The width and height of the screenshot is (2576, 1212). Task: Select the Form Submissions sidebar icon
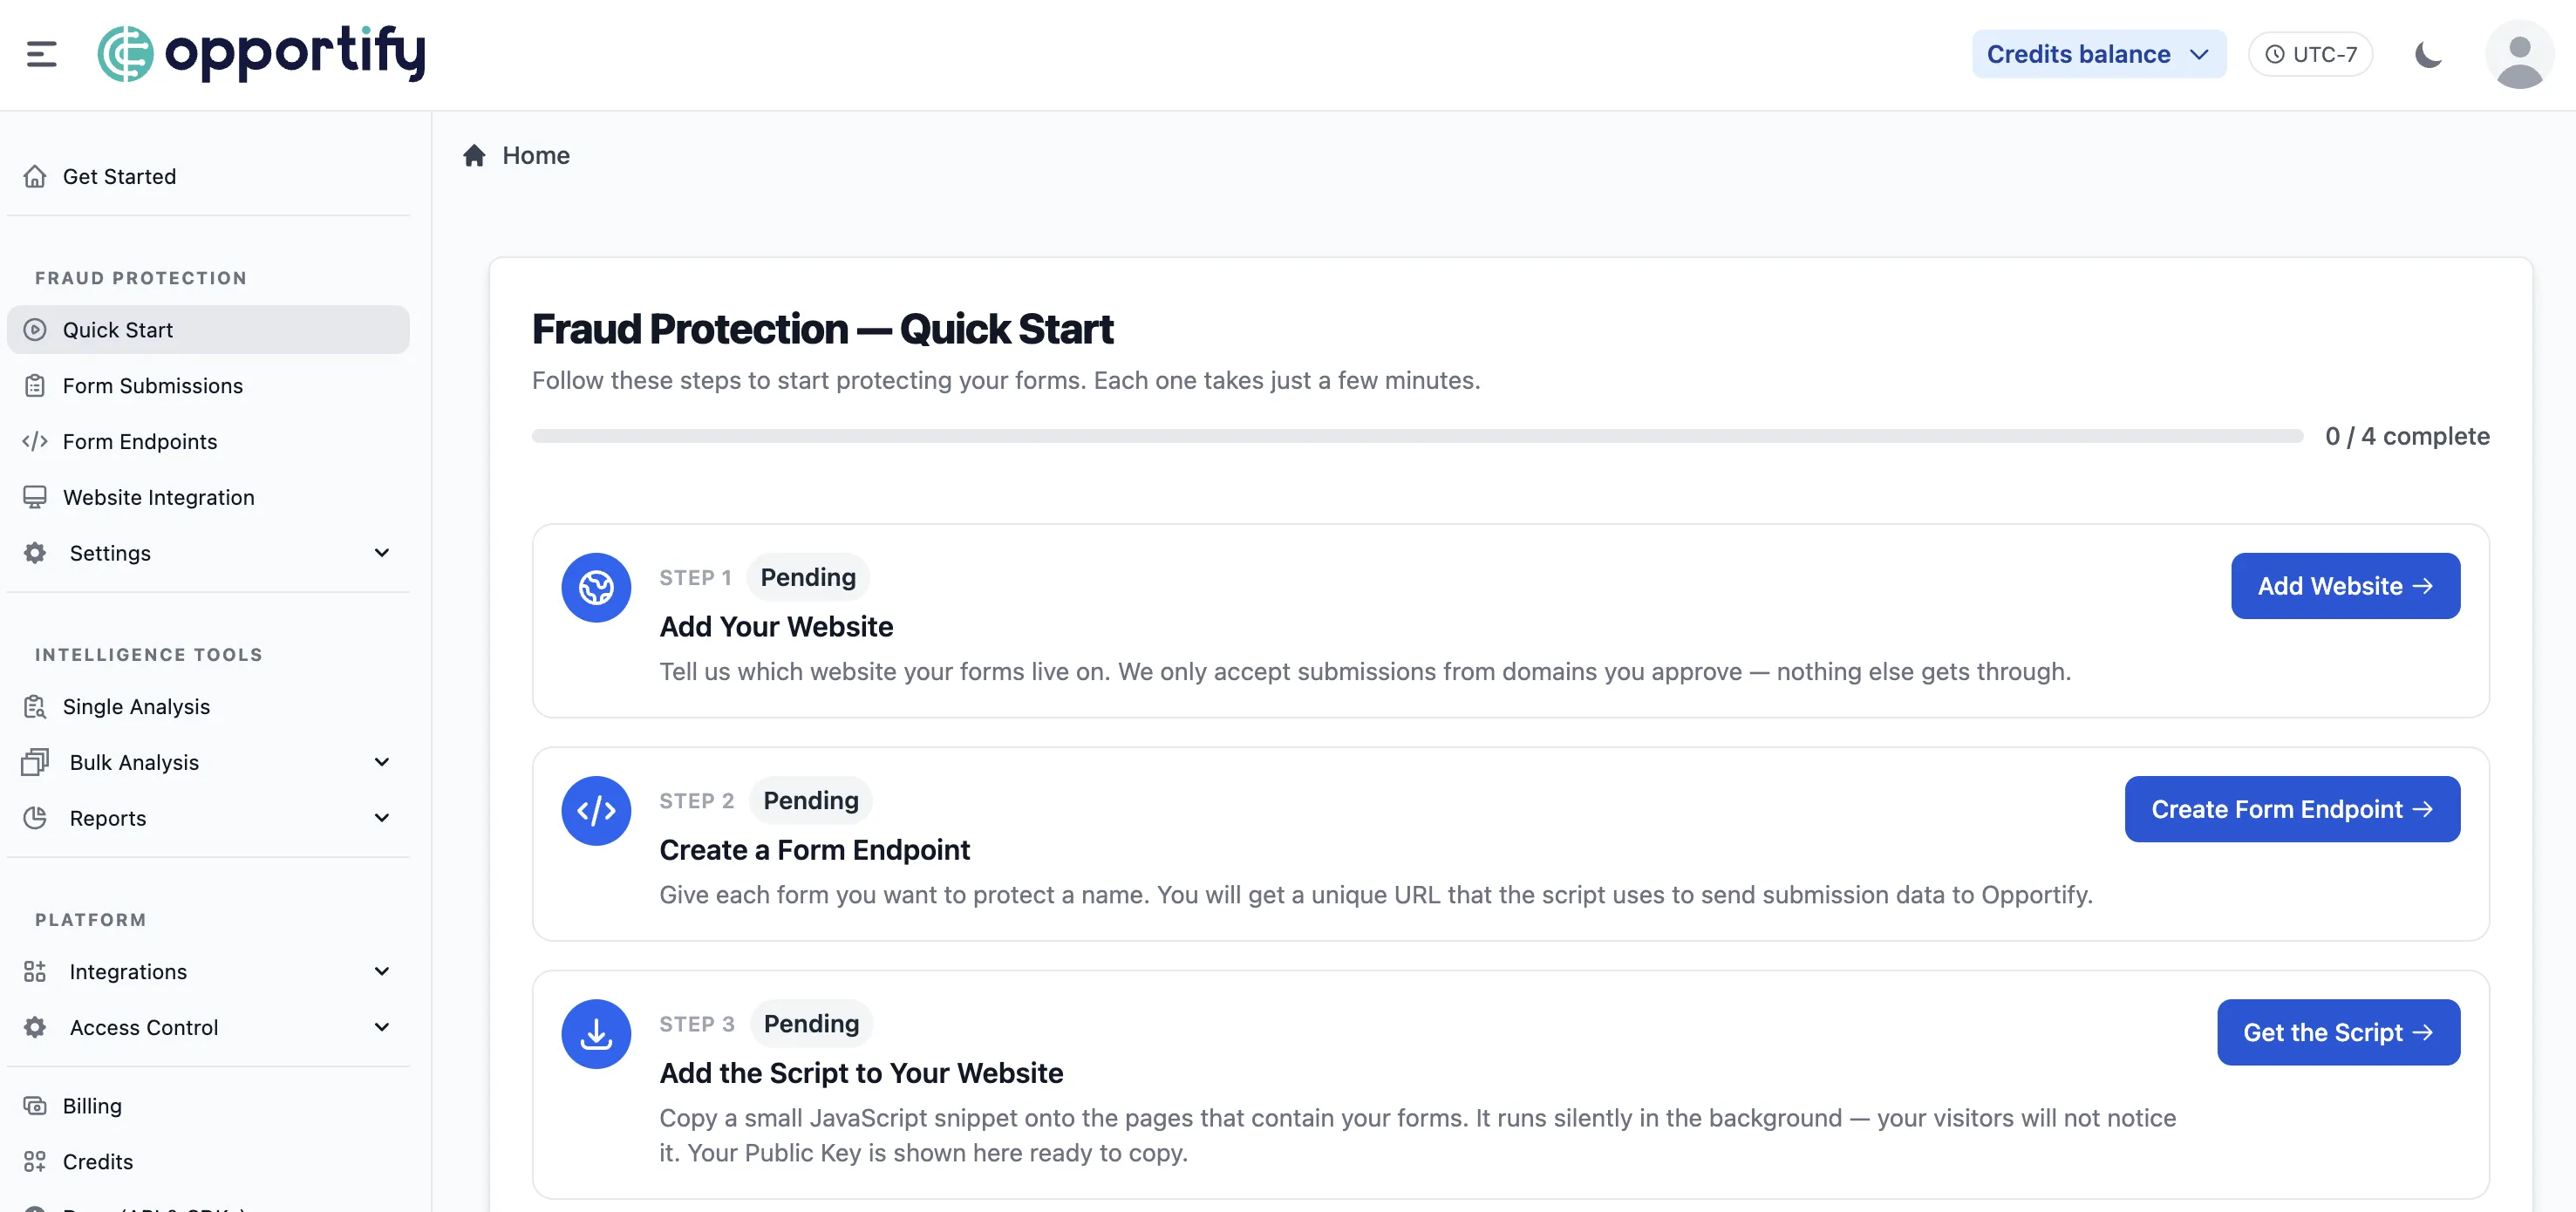pyautogui.click(x=35, y=385)
